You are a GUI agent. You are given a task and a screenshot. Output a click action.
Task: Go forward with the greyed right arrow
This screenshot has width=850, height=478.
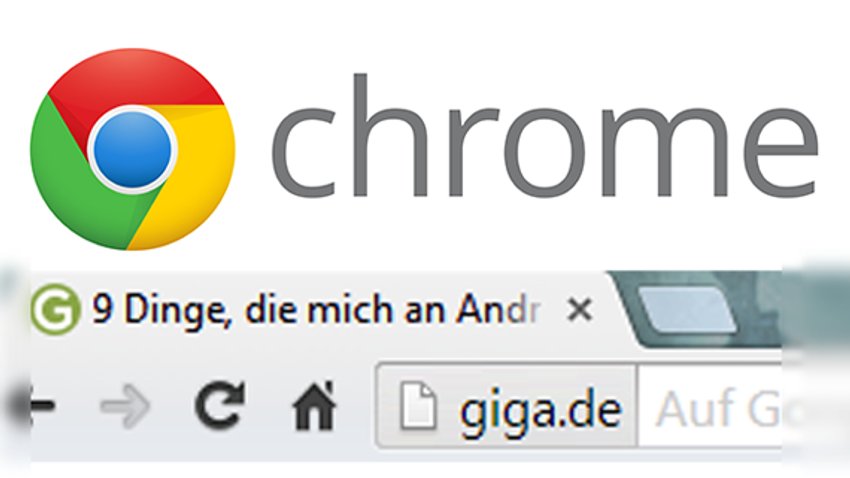coord(125,405)
